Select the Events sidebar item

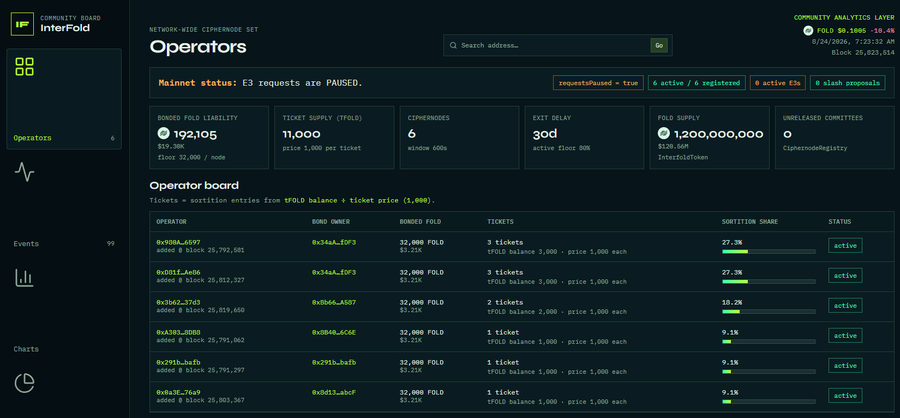pyautogui.click(x=26, y=244)
